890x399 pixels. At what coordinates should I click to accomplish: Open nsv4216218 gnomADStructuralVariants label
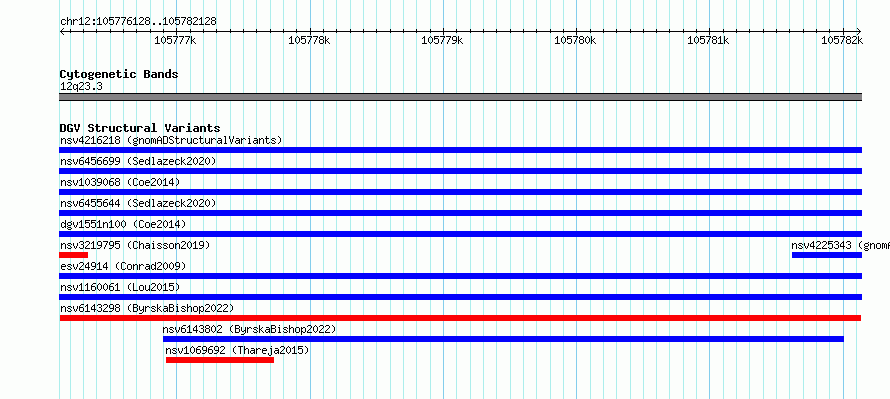click(x=171, y=140)
